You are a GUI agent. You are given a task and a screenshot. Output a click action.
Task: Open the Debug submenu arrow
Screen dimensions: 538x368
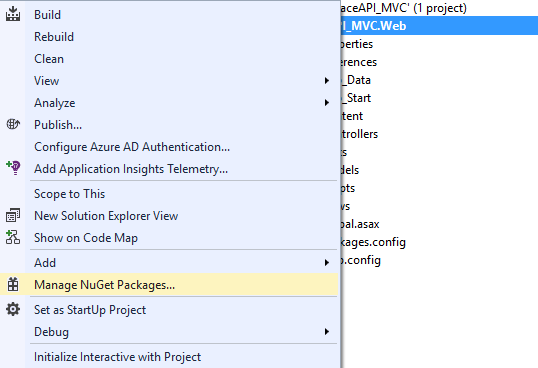[x=327, y=332]
